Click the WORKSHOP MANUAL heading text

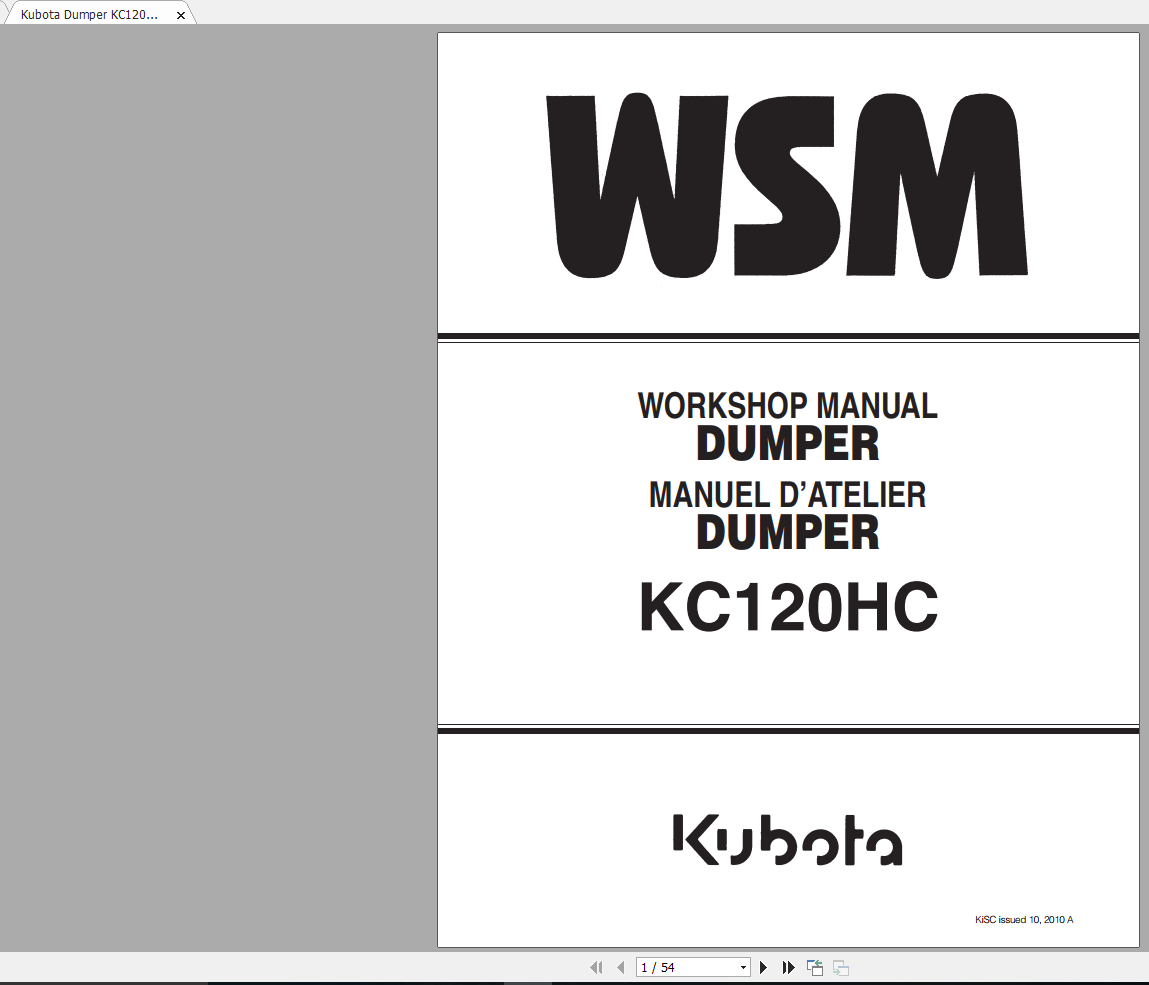[788, 406]
